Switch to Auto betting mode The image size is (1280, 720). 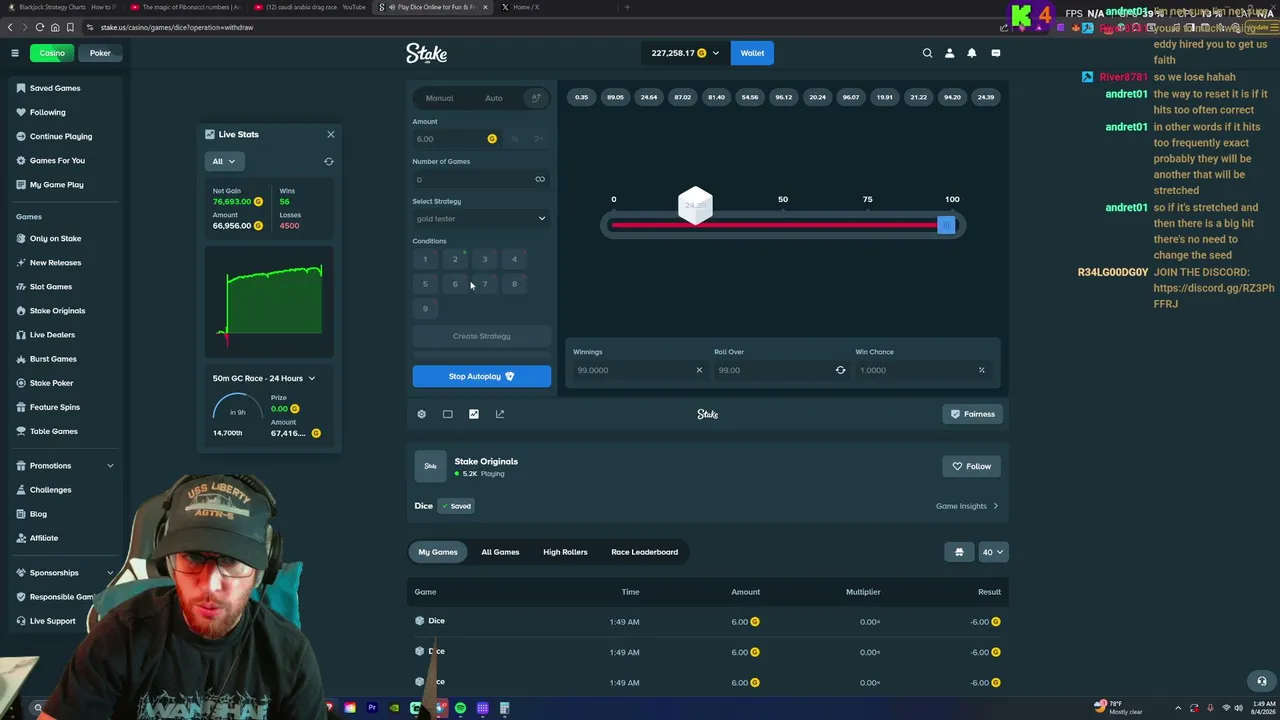click(x=494, y=98)
